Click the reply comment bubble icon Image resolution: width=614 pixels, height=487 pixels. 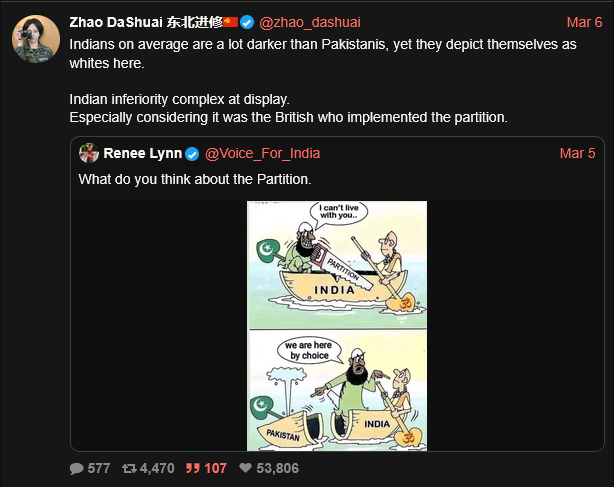point(76,468)
